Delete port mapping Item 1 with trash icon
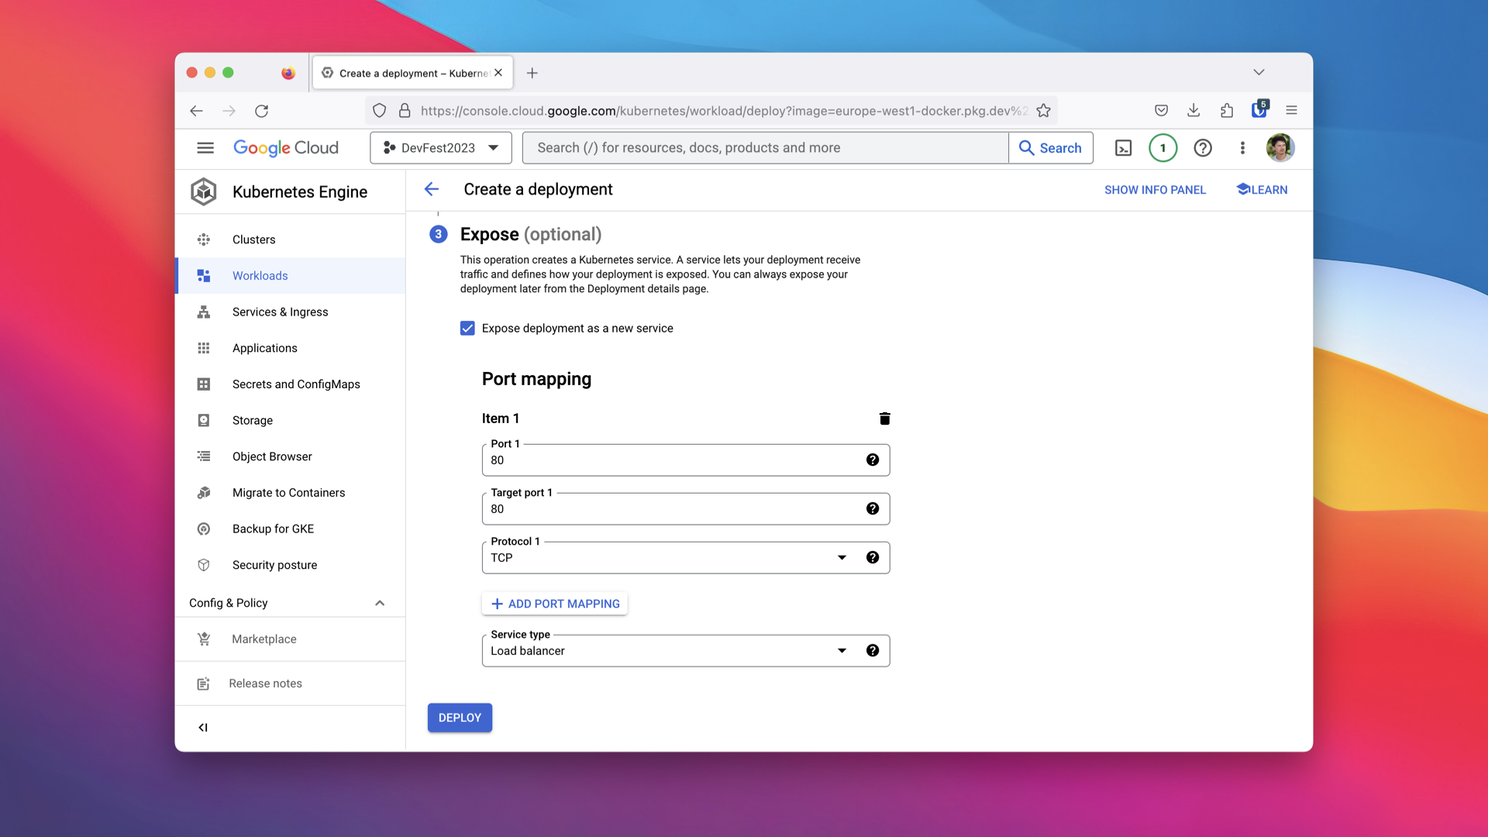This screenshot has height=837, width=1488. (x=884, y=418)
